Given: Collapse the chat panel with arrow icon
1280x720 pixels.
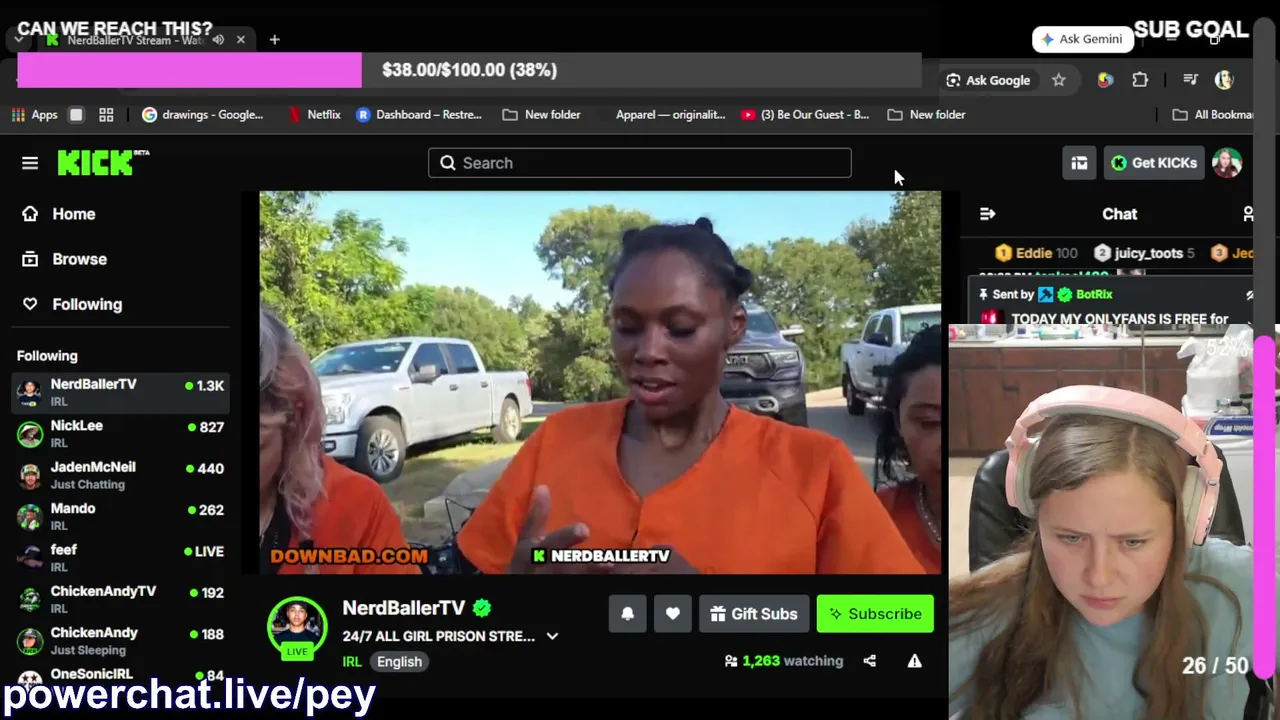Looking at the screenshot, I should point(987,214).
